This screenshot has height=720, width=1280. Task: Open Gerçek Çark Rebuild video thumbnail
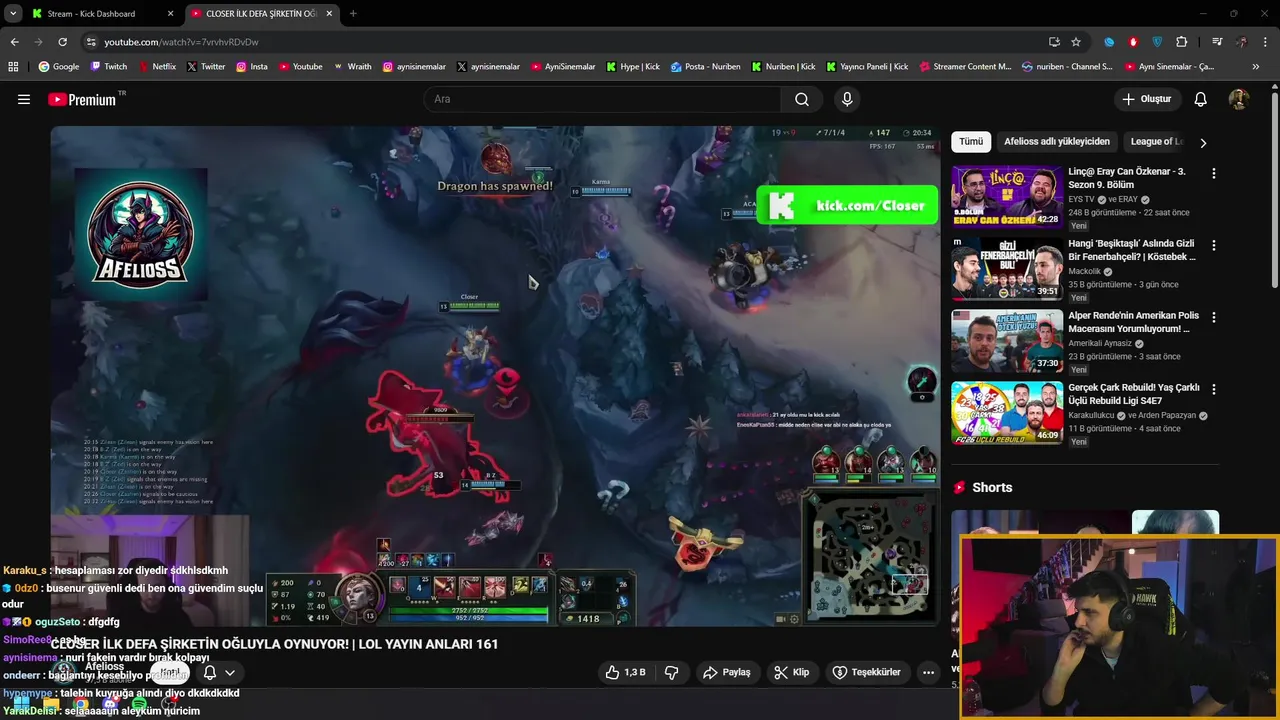pyautogui.click(x=1007, y=413)
